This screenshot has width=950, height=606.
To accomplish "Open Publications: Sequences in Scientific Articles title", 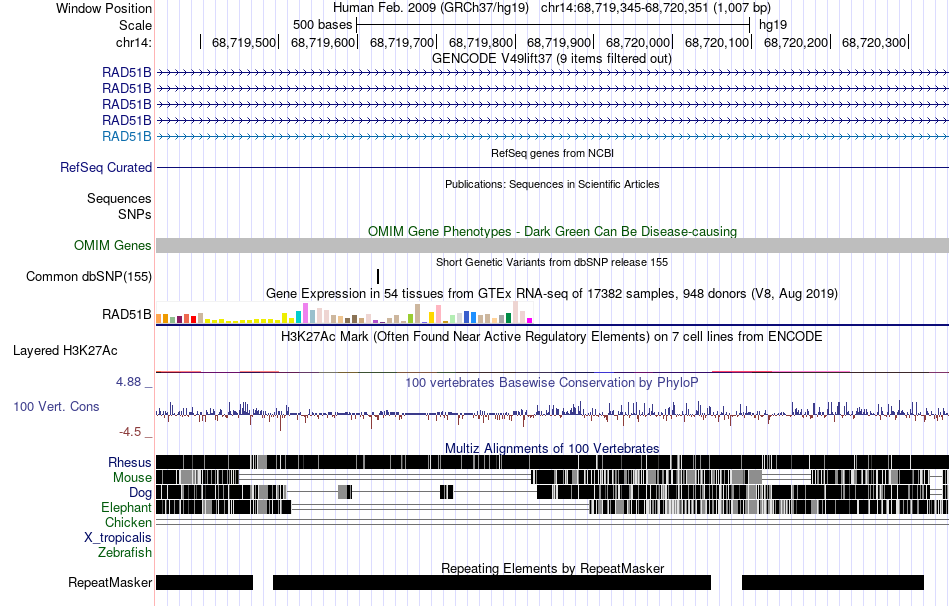I will click(x=552, y=184).
